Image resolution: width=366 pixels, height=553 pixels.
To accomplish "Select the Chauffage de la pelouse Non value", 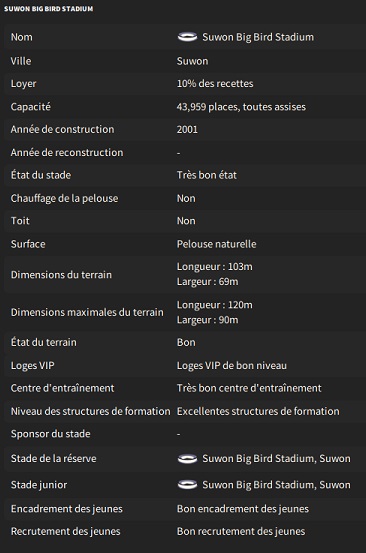I will [186, 198].
